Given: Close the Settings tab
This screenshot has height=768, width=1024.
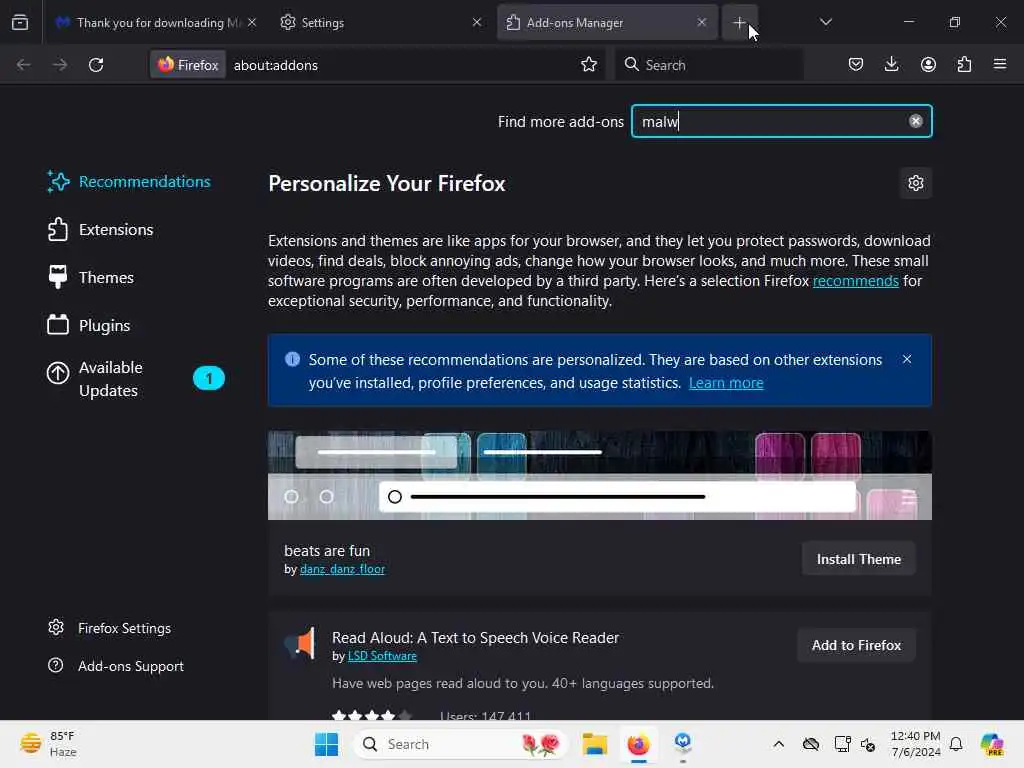Looking at the screenshot, I should [477, 22].
